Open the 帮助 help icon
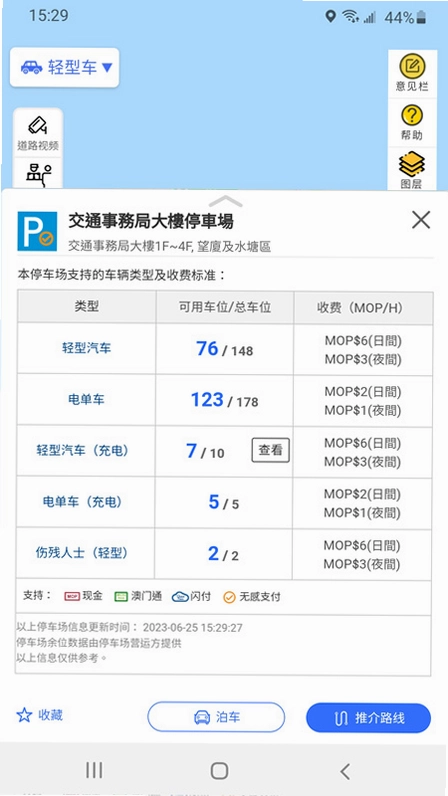This screenshot has height=796, width=448. pyautogui.click(x=412, y=122)
